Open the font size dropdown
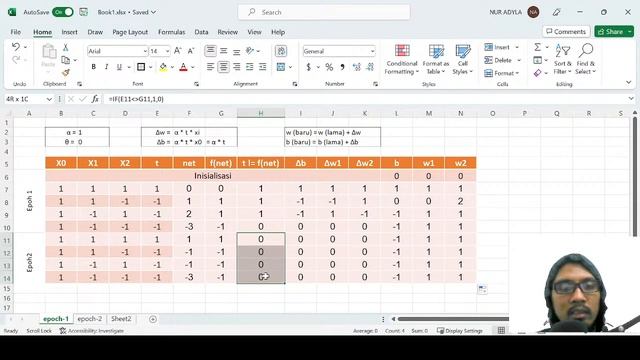This screenshot has width=640, height=360. 167,51
